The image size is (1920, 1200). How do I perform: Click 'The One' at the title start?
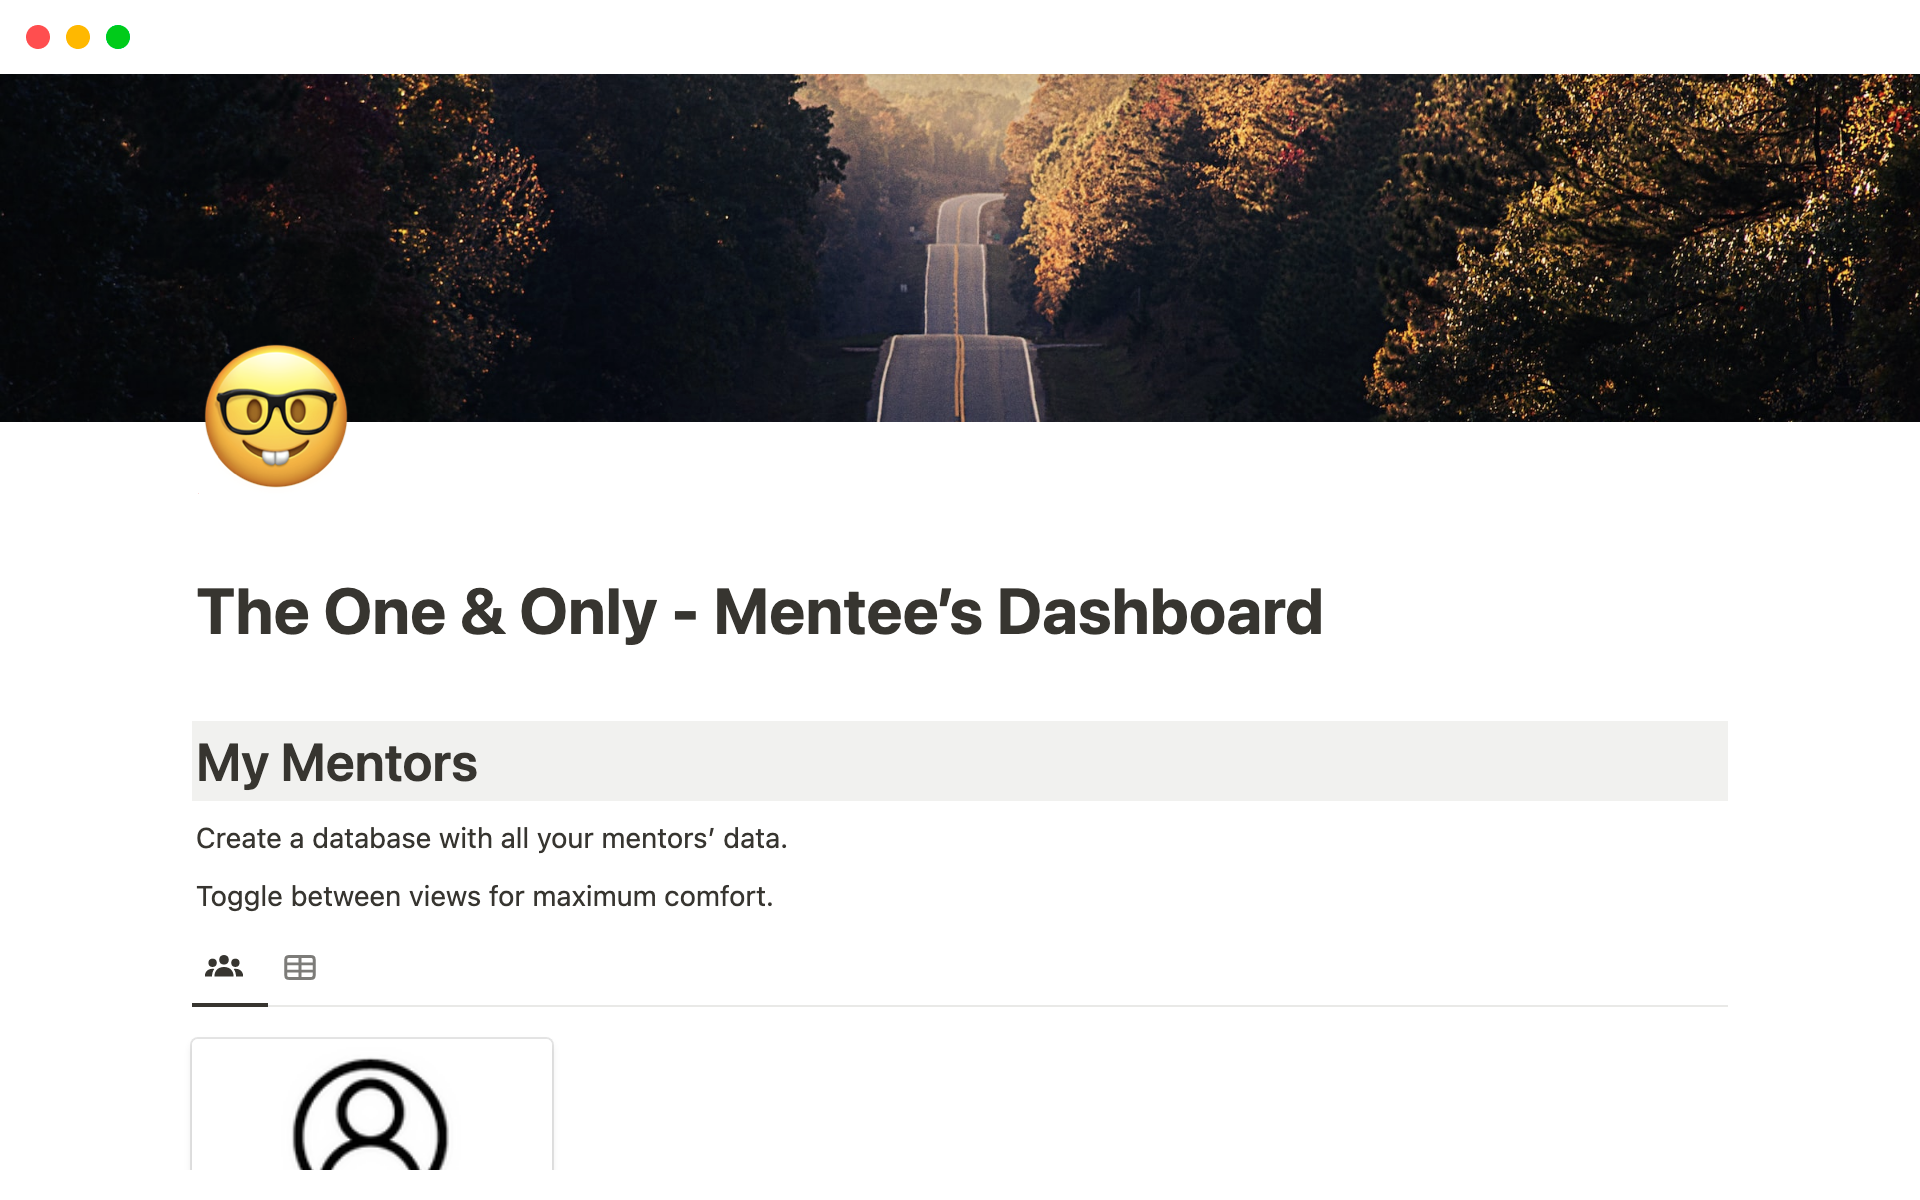(x=320, y=612)
